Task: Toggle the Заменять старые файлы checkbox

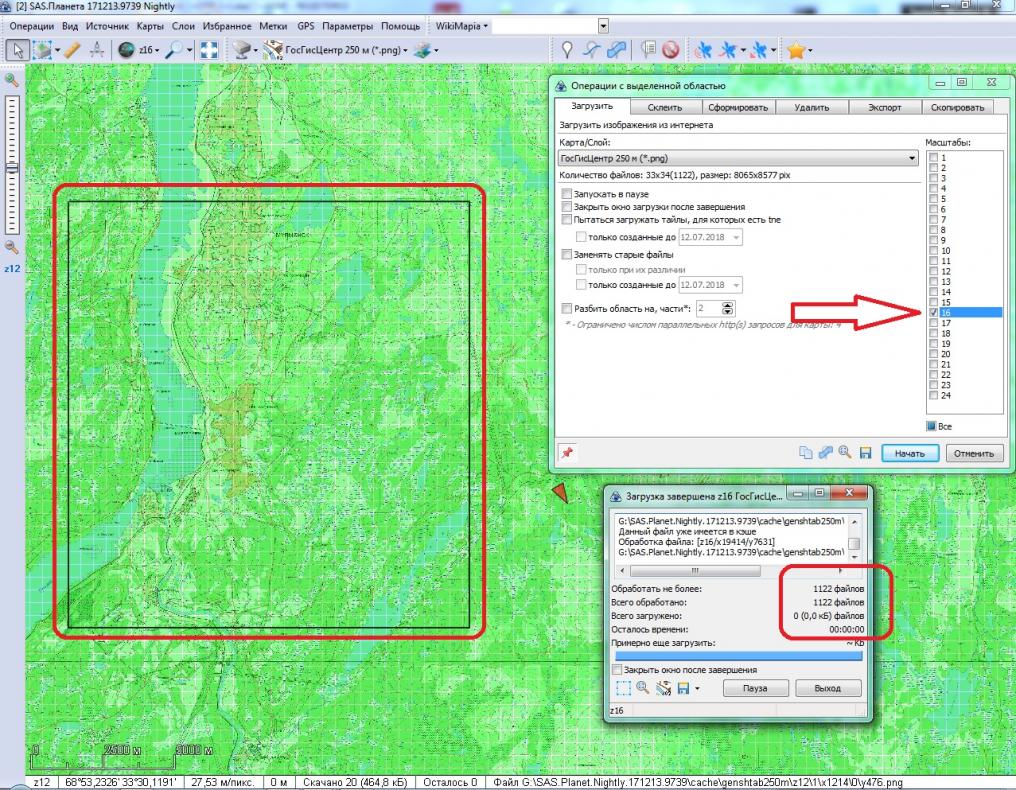Action: coord(567,255)
